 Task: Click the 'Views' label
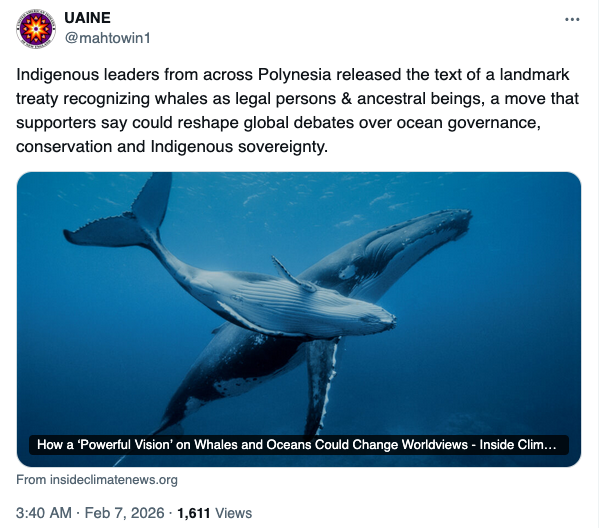point(234,513)
